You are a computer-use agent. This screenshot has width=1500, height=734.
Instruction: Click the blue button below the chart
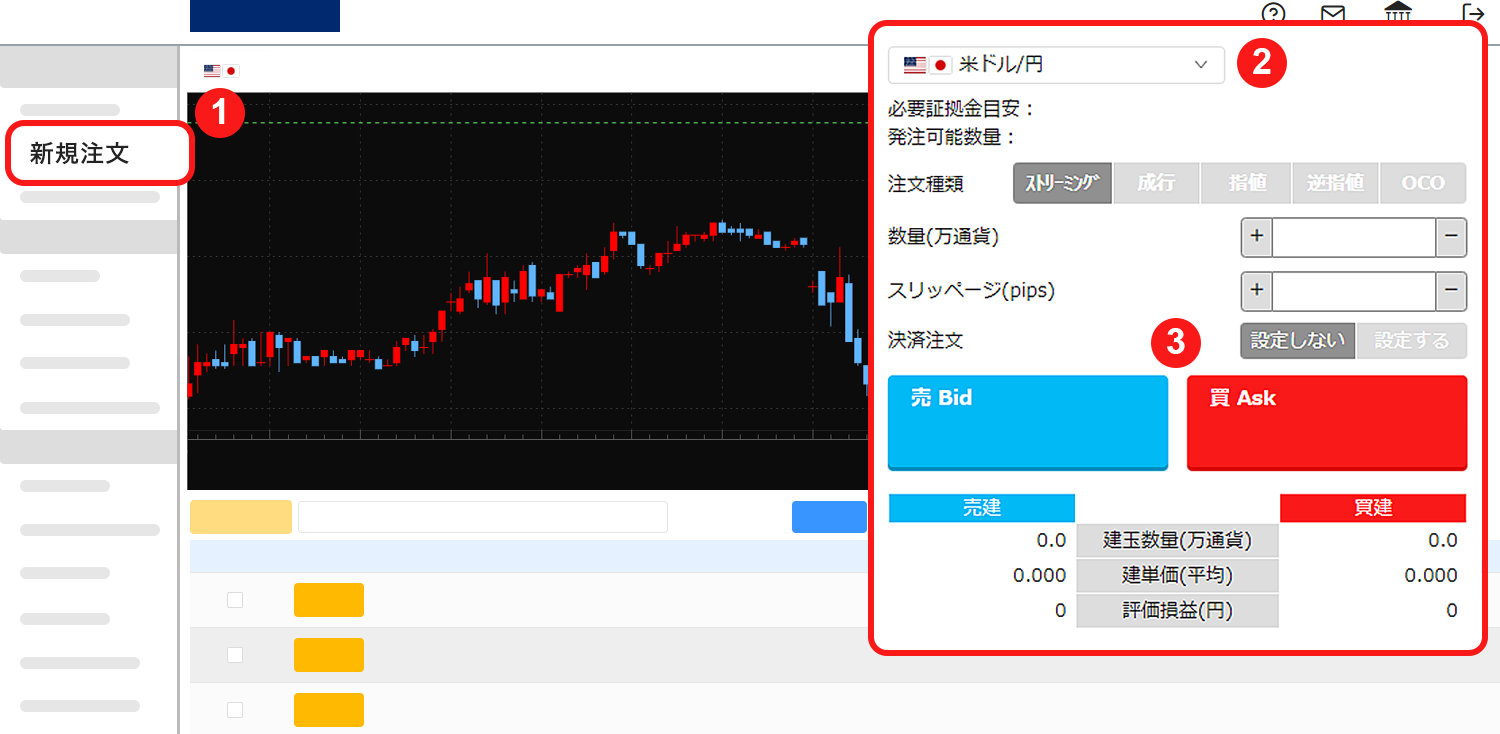coord(829,517)
